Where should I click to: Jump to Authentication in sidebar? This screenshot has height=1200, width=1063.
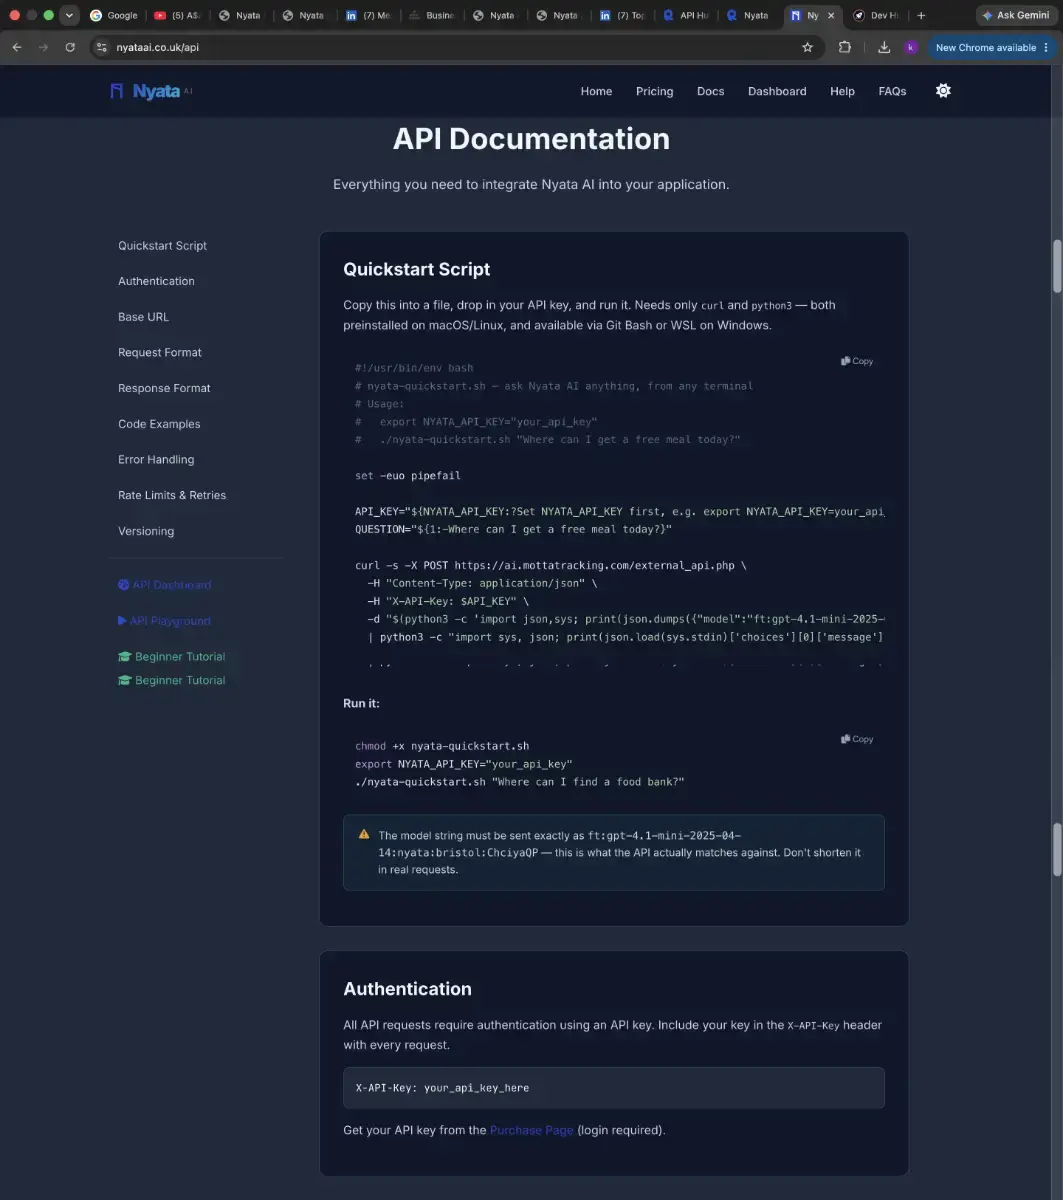click(x=156, y=281)
